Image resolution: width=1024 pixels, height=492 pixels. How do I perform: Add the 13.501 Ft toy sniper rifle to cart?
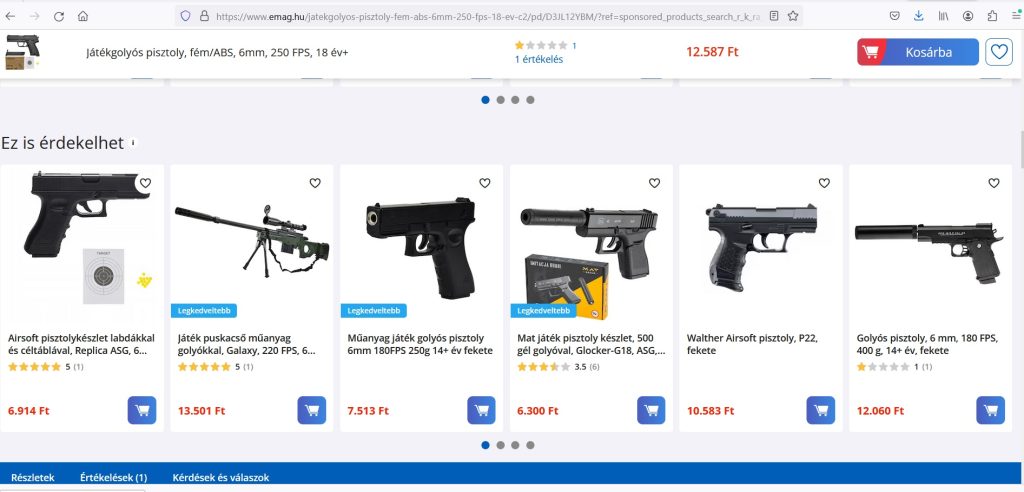point(312,410)
